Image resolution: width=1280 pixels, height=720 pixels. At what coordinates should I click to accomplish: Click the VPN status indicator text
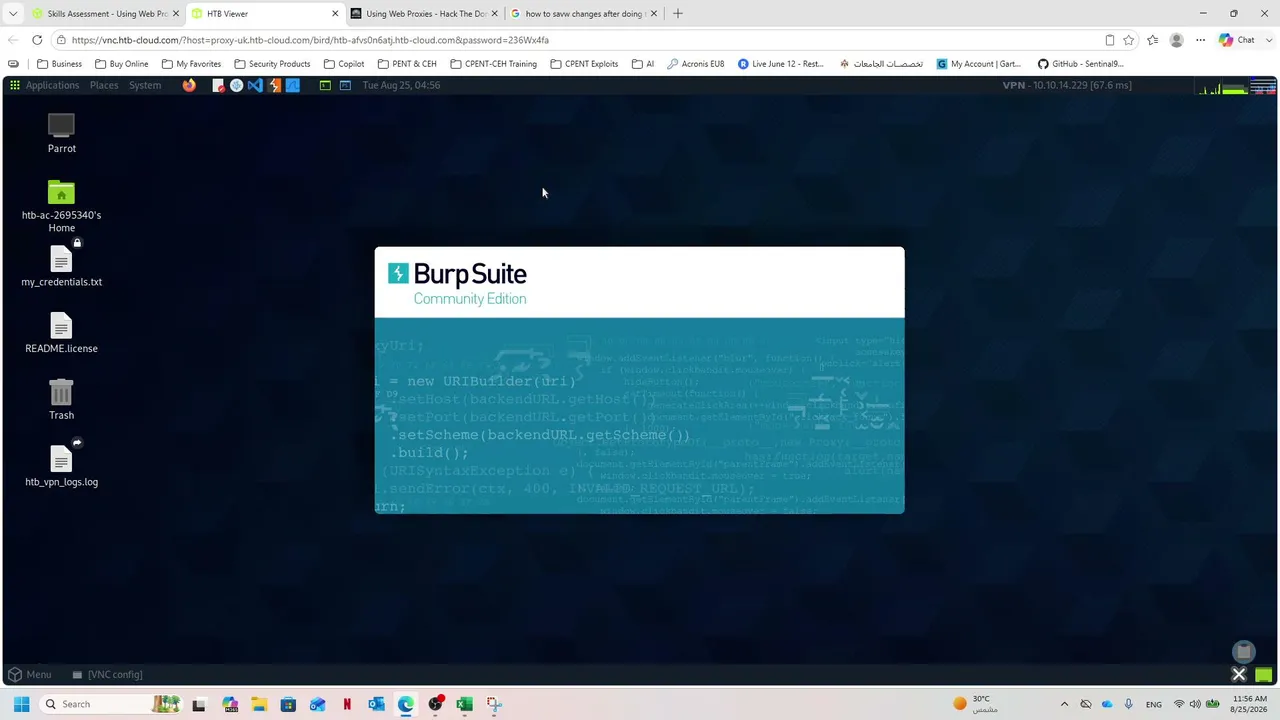pyautogui.click(x=1067, y=85)
